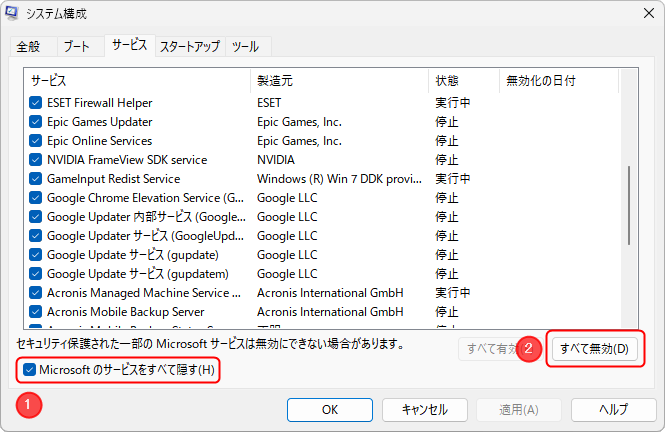Uncheck Google Updater 内部サービス checkbox

[x=36, y=217]
